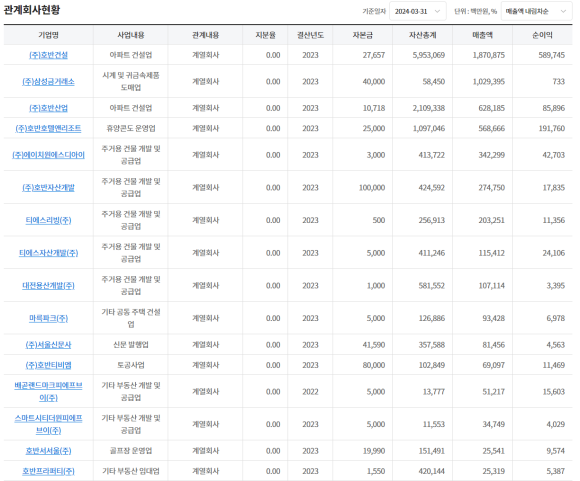Open the (주)호반건설 company link

48,55
